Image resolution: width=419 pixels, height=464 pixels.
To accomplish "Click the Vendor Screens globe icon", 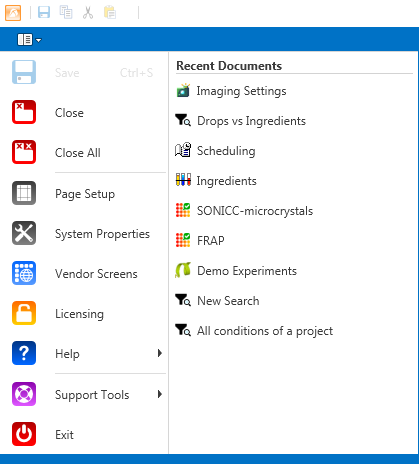I will point(24,273).
